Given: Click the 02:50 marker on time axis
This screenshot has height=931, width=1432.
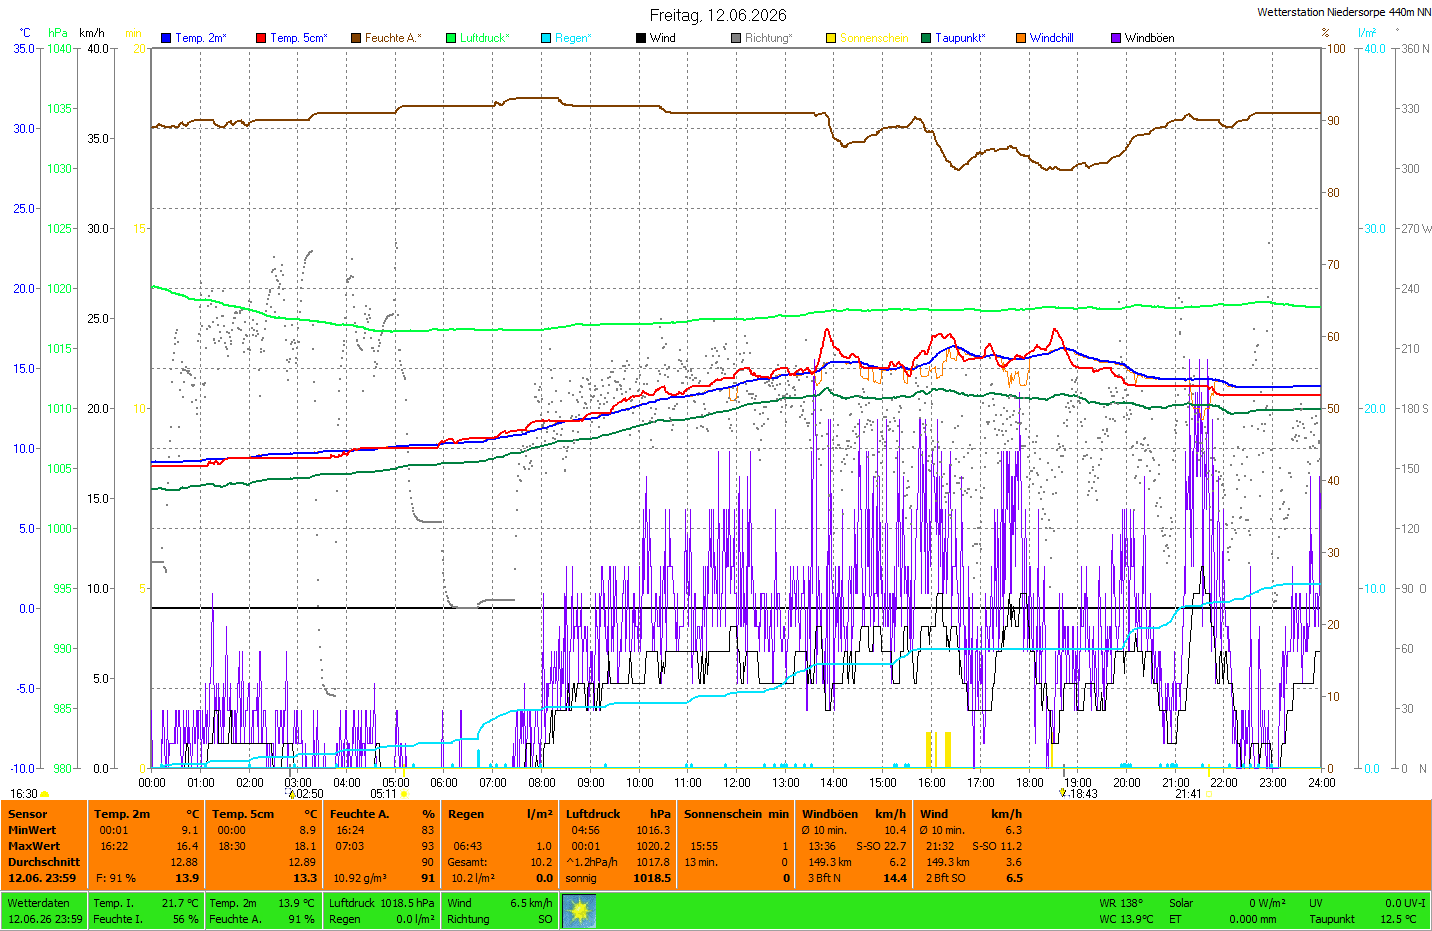Looking at the screenshot, I should coord(306,794).
